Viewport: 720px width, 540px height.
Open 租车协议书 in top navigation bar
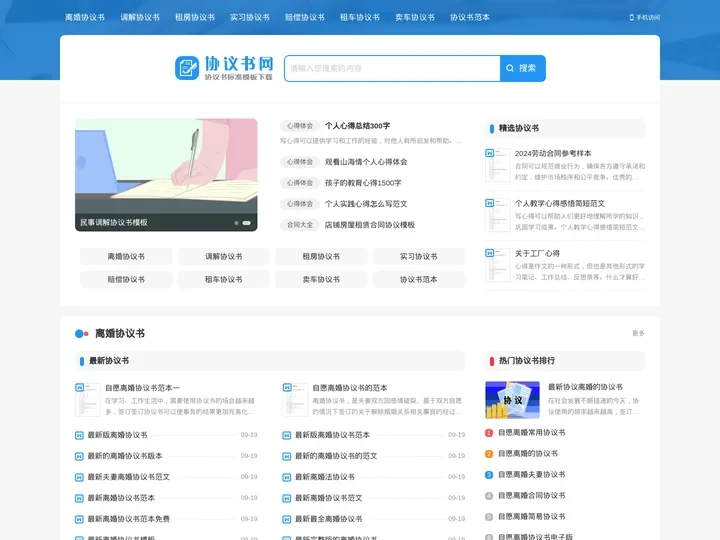[x=360, y=17]
